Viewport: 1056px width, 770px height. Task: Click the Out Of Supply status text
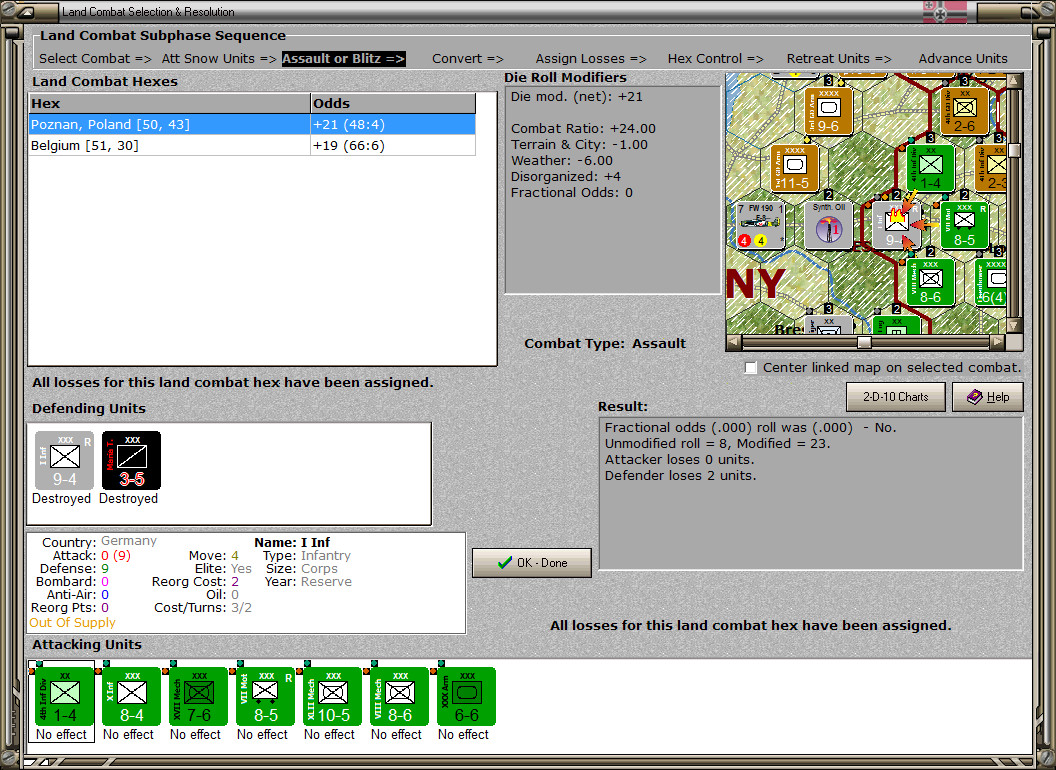(72, 623)
